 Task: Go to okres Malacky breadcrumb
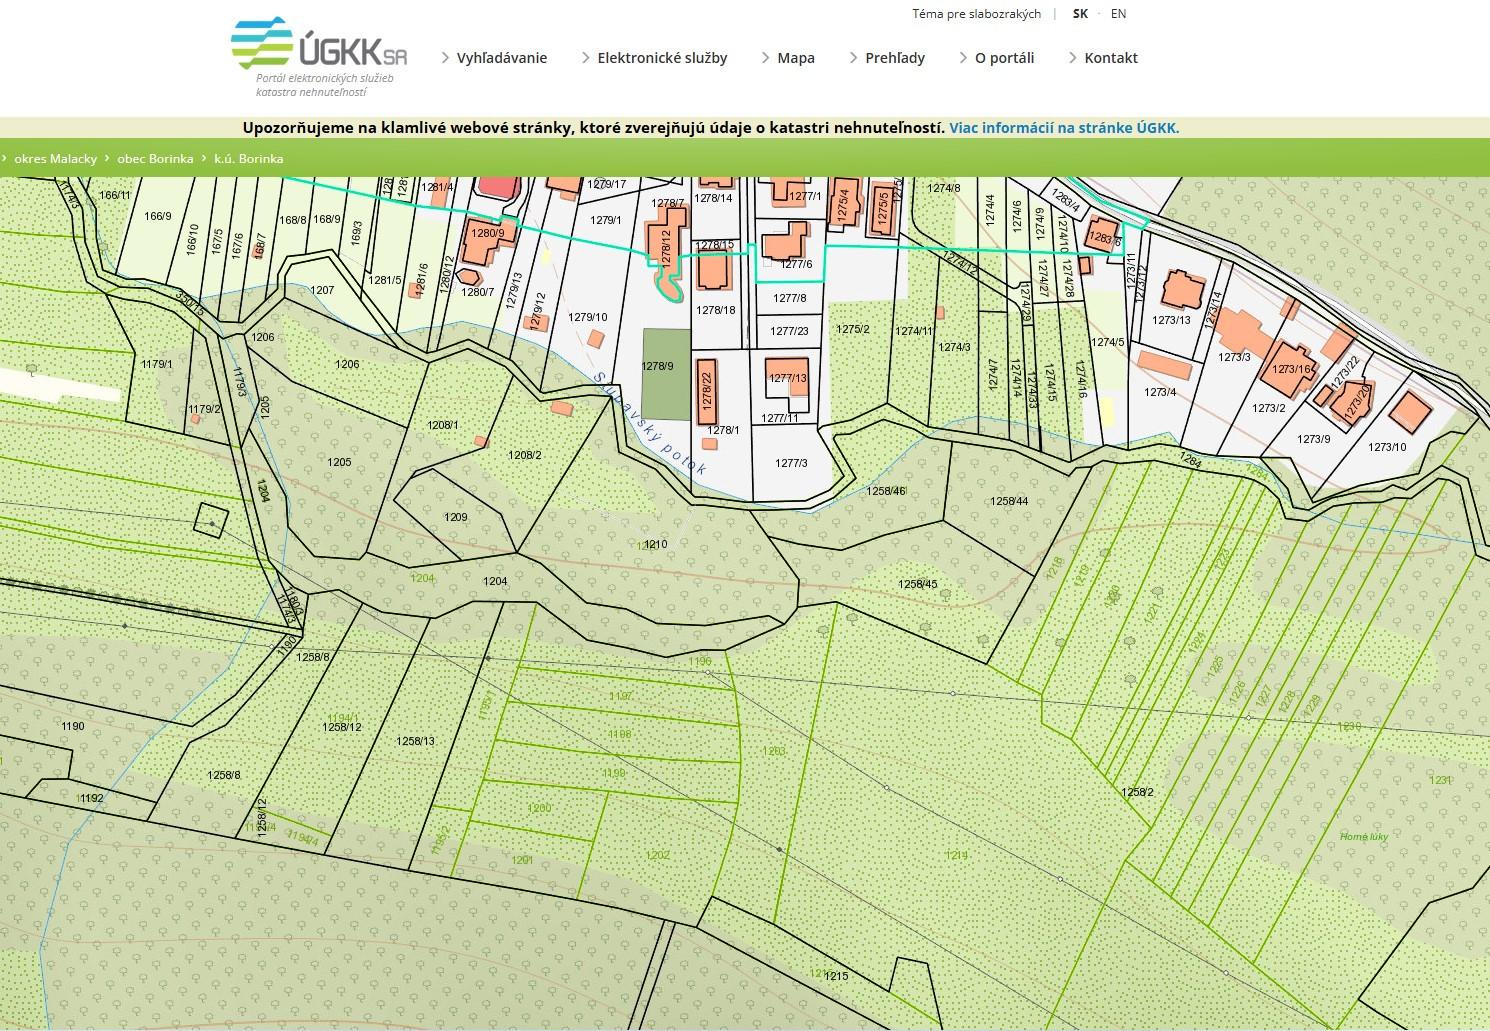56,158
